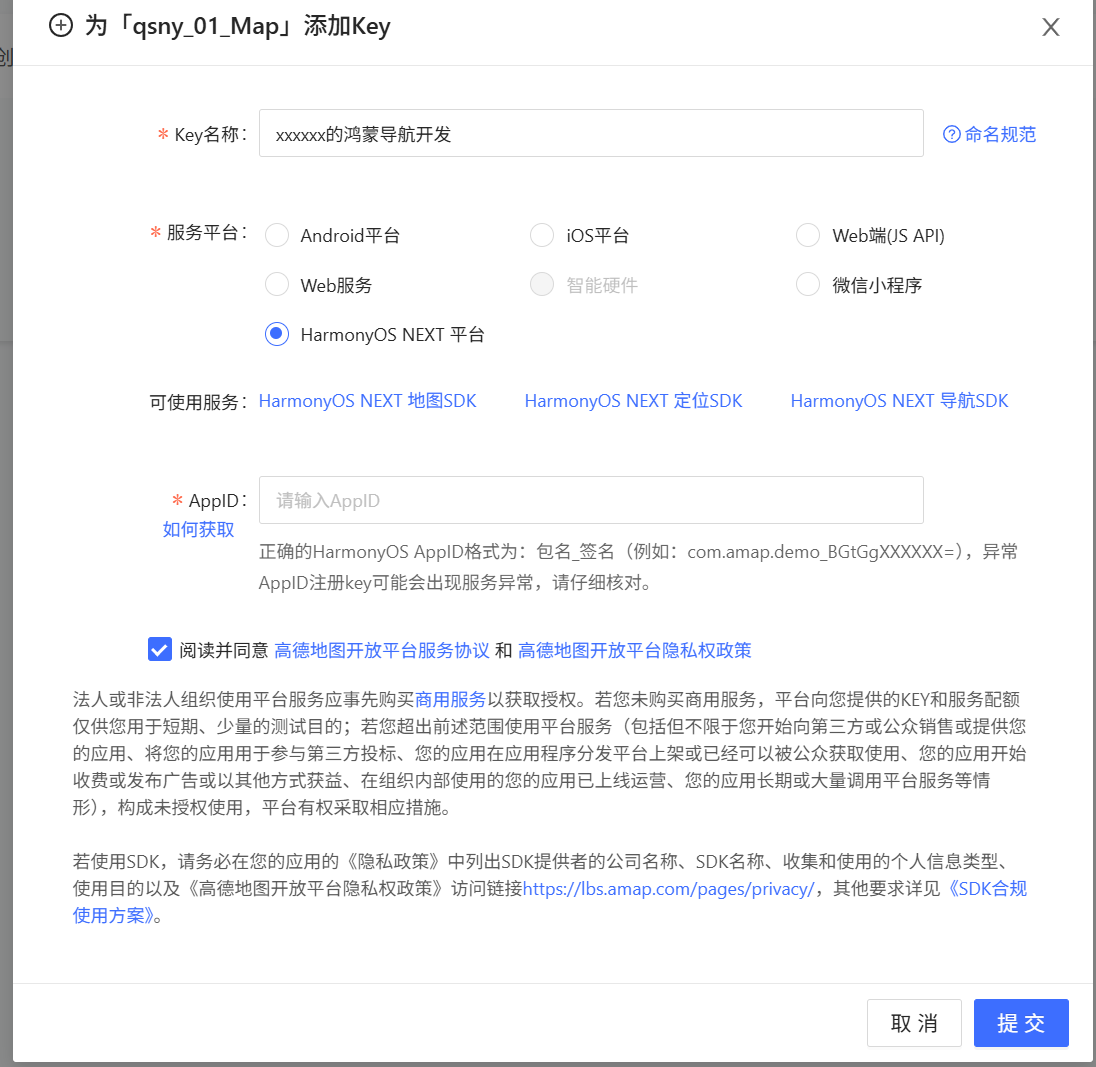The width and height of the screenshot is (1096, 1067).
Task: Open the HarmonyOS NEXT 导航SDK link
Action: click(x=900, y=401)
